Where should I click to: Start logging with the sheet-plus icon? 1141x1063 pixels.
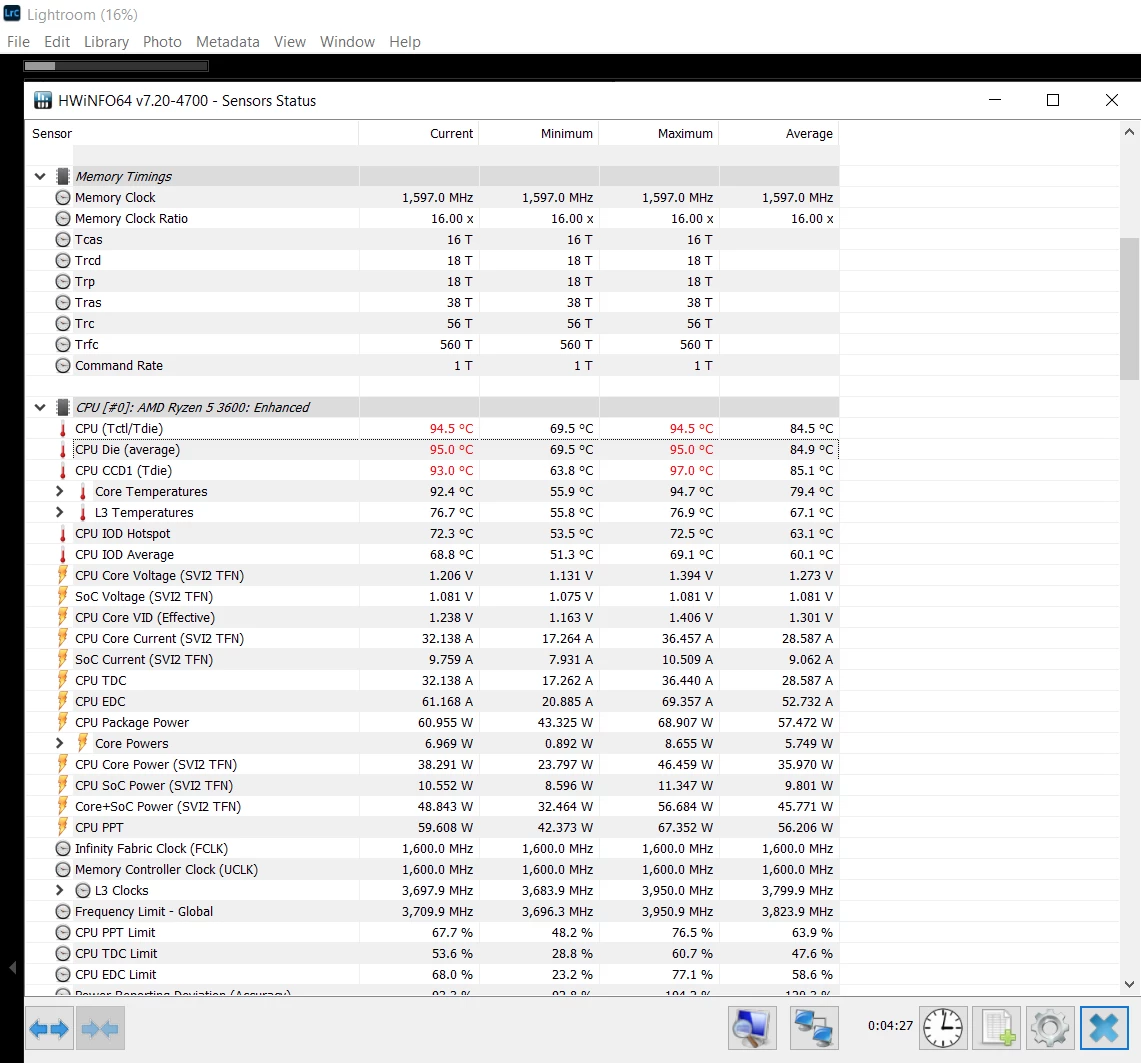tap(997, 1028)
